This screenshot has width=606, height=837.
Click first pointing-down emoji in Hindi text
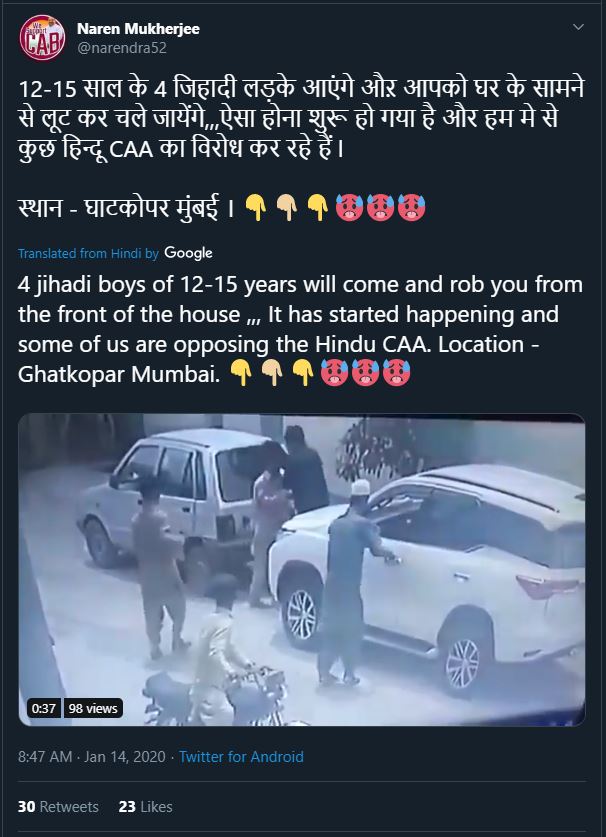(x=256, y=208)
